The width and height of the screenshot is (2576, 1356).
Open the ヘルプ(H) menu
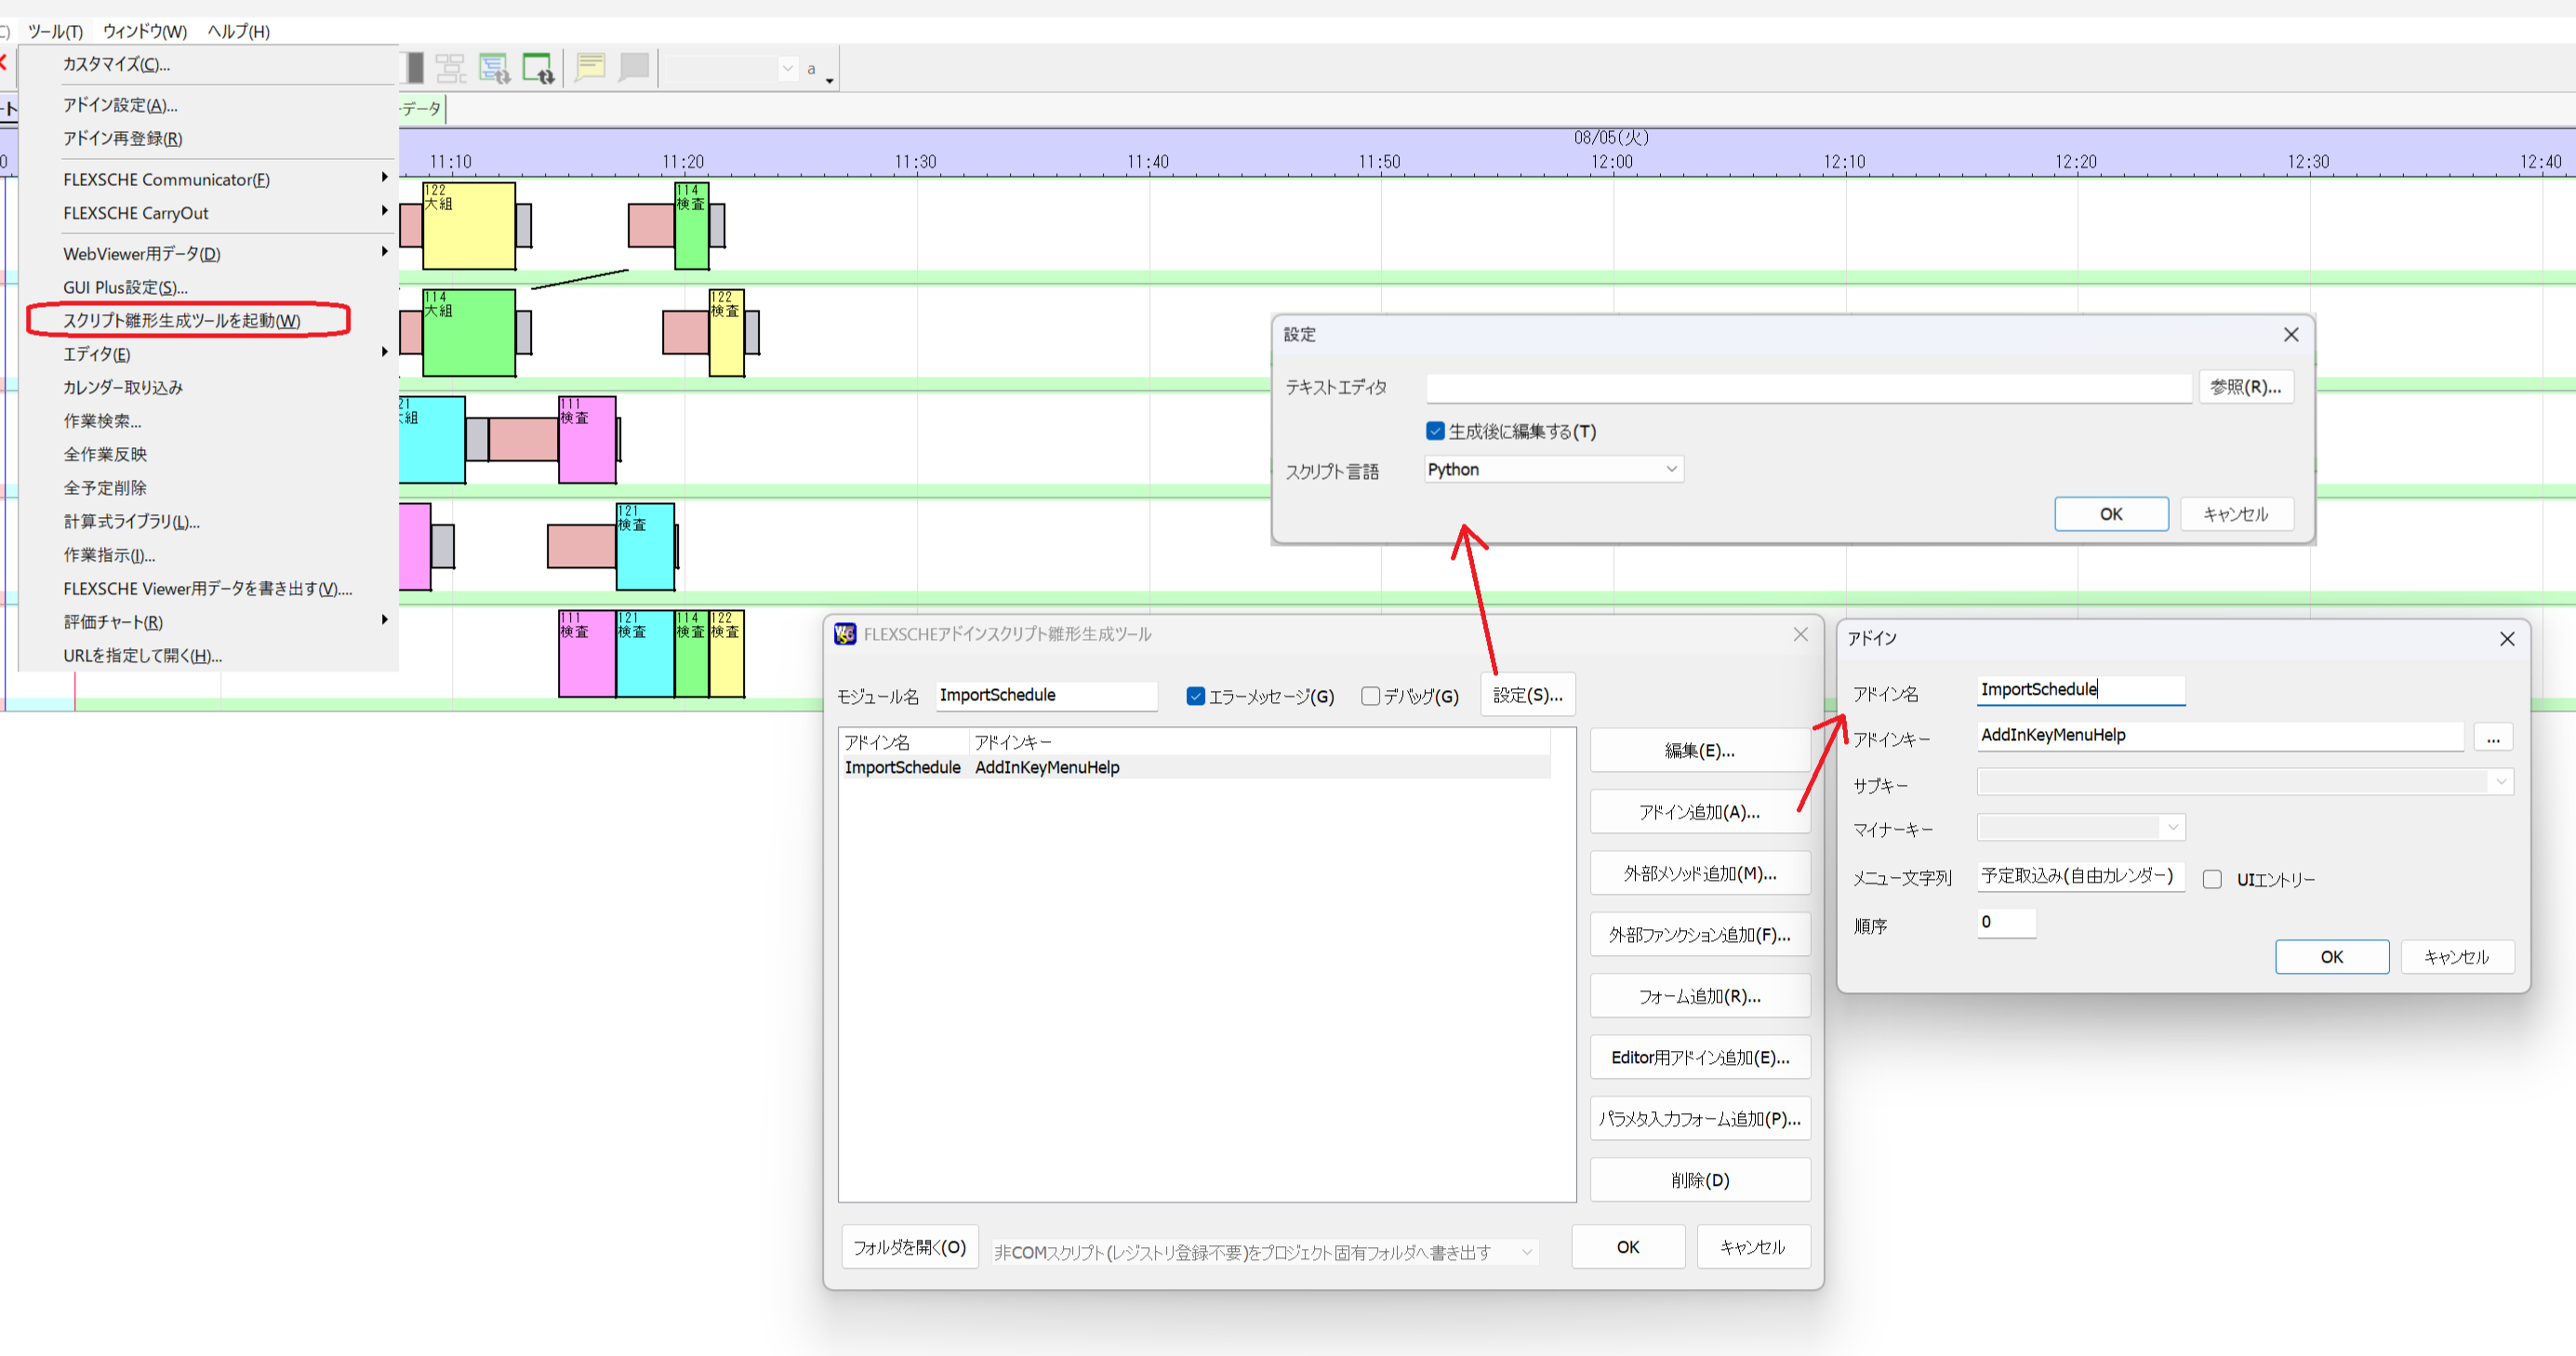(x=238, y=31)
